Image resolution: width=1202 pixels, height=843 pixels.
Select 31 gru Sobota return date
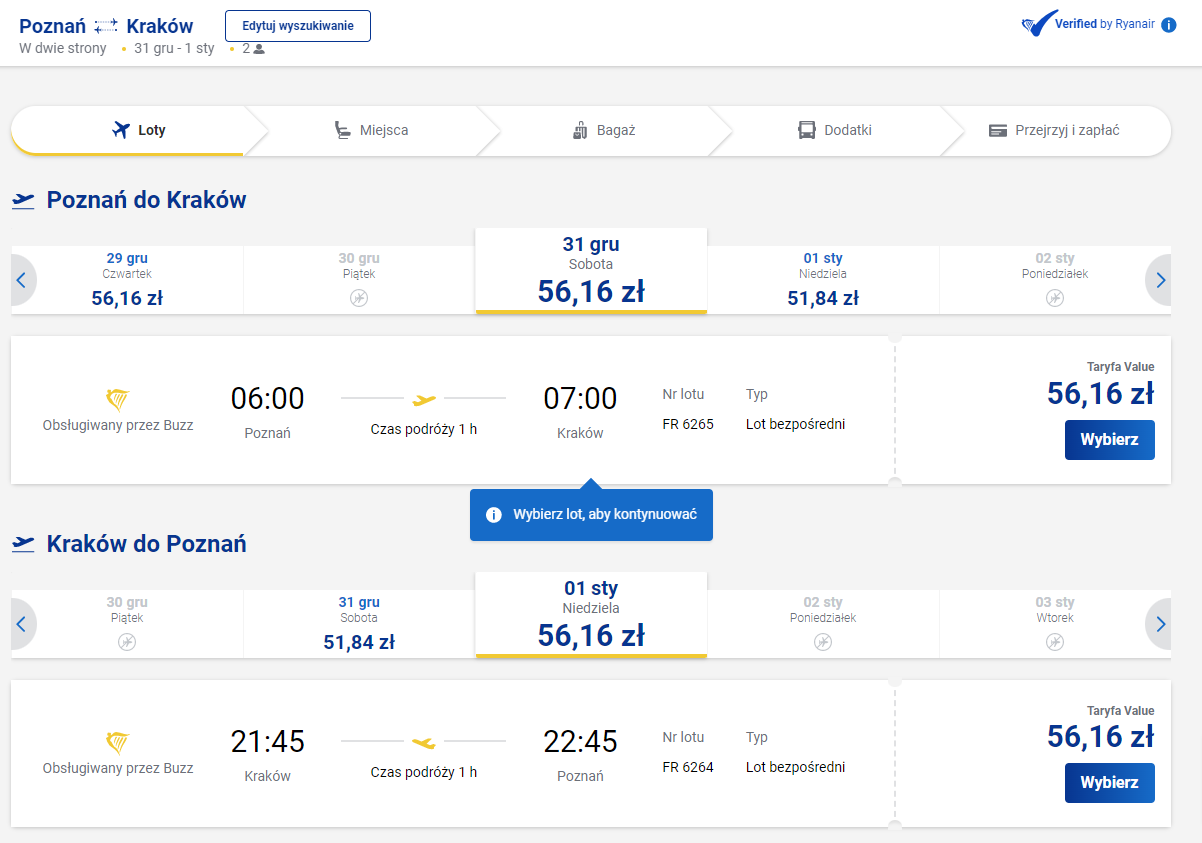tap(359, 624)
